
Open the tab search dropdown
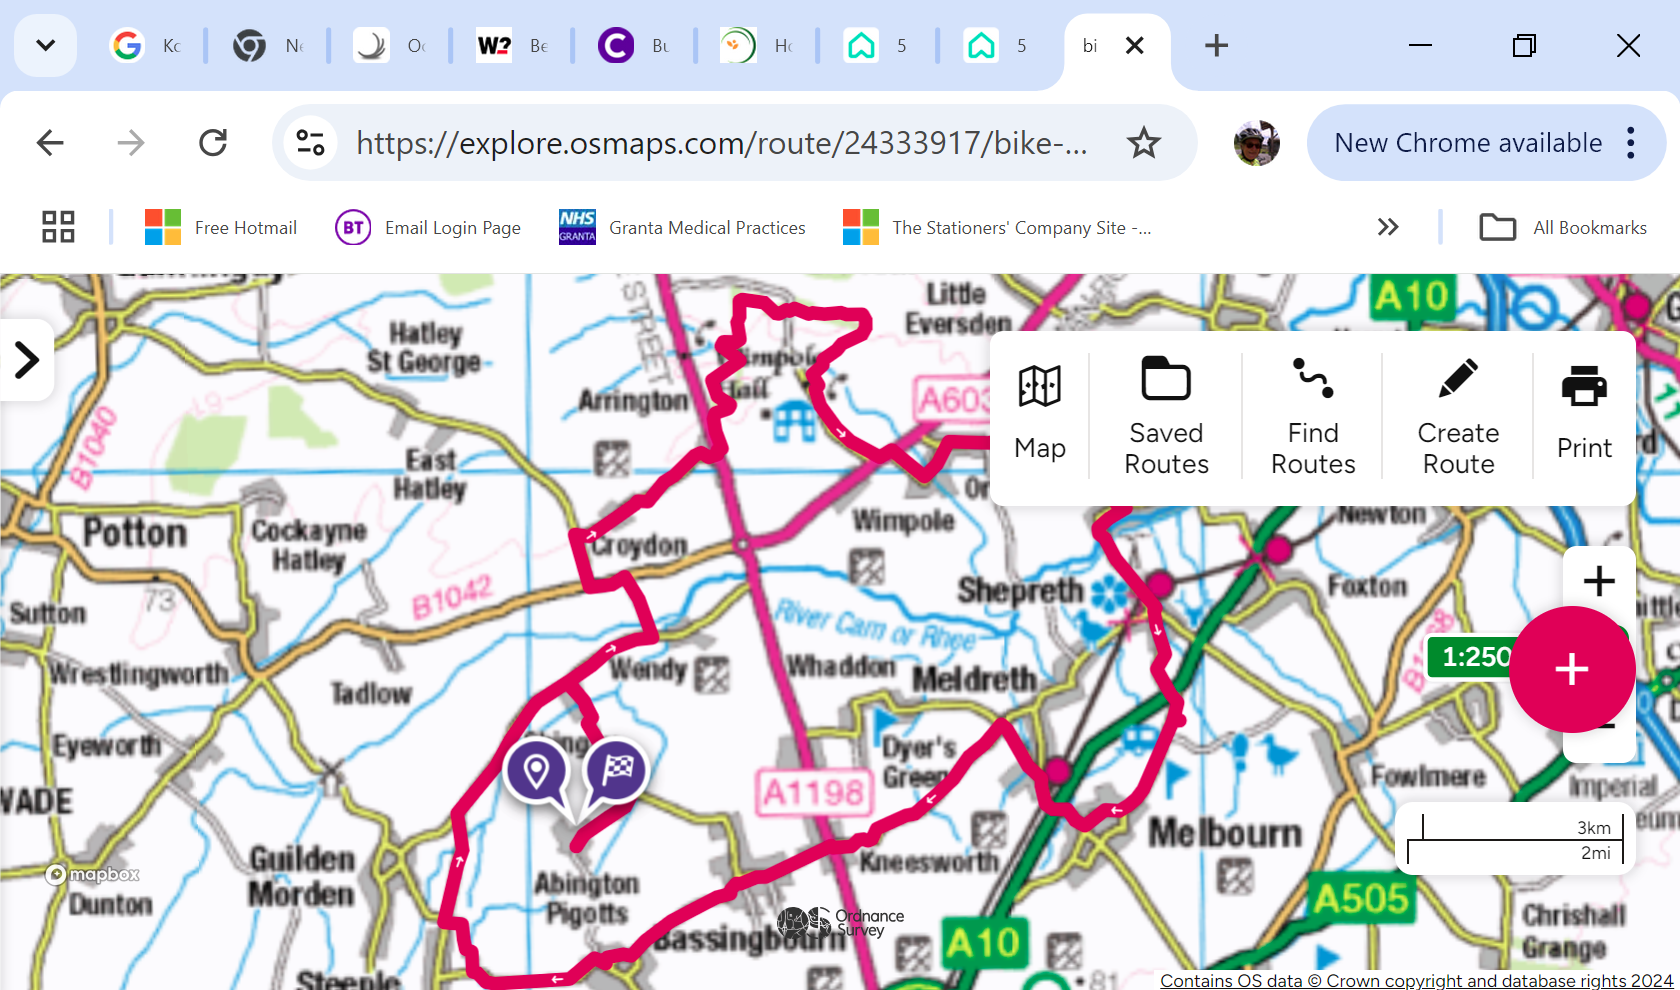45,46
